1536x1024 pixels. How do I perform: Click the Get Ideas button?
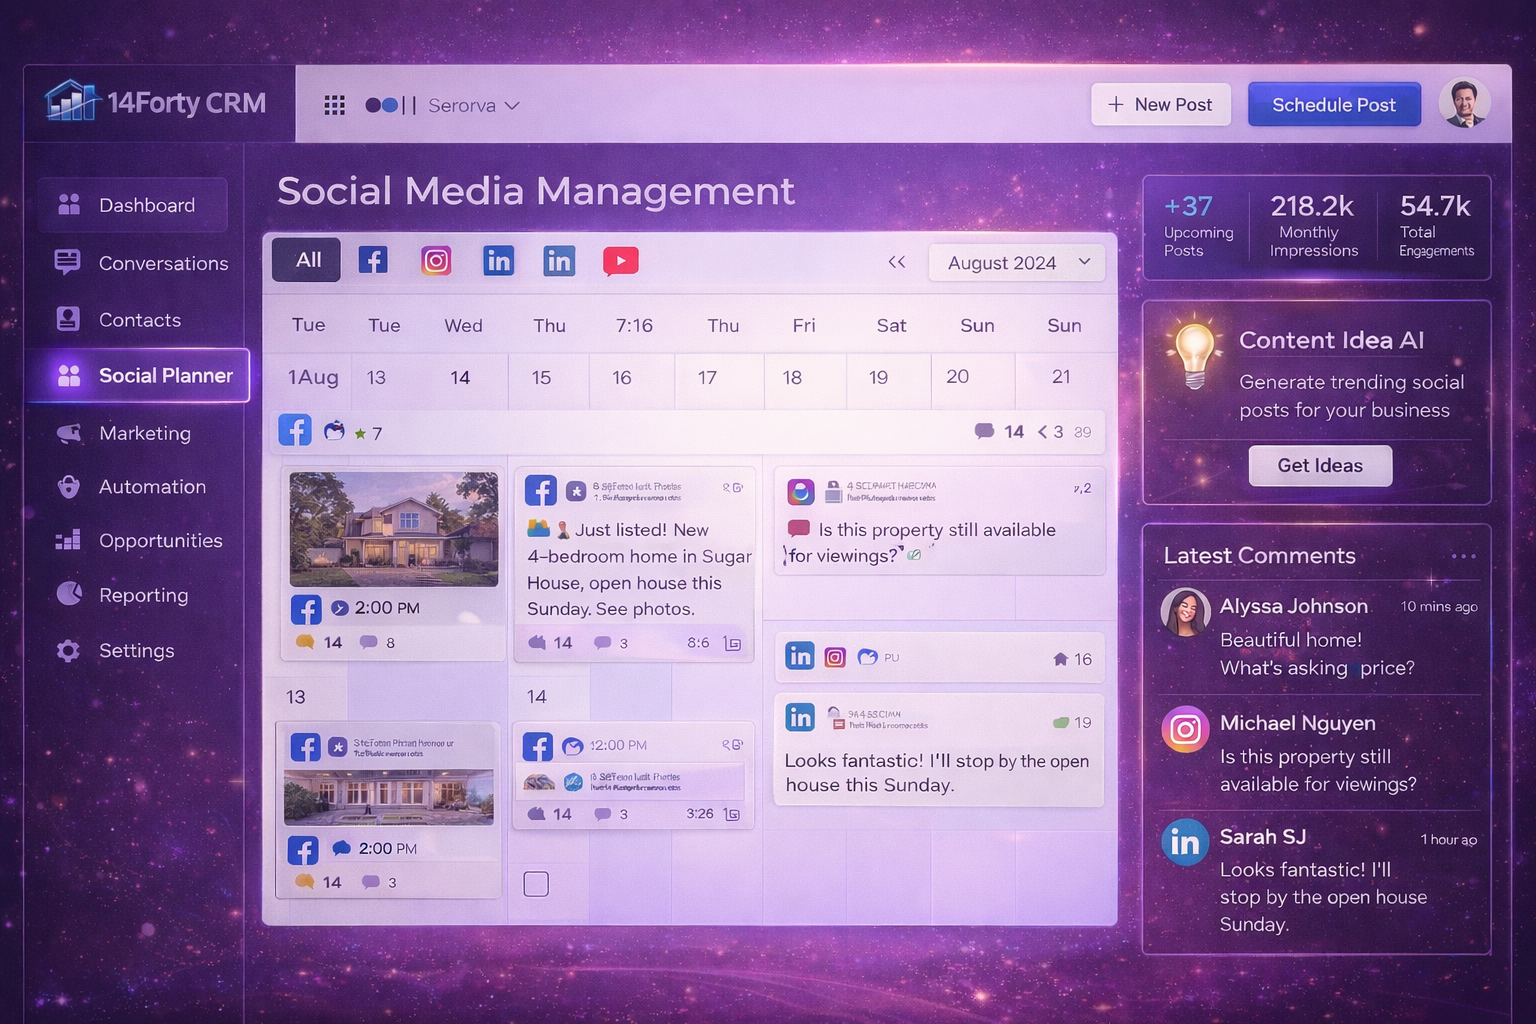pos(1320,465)
